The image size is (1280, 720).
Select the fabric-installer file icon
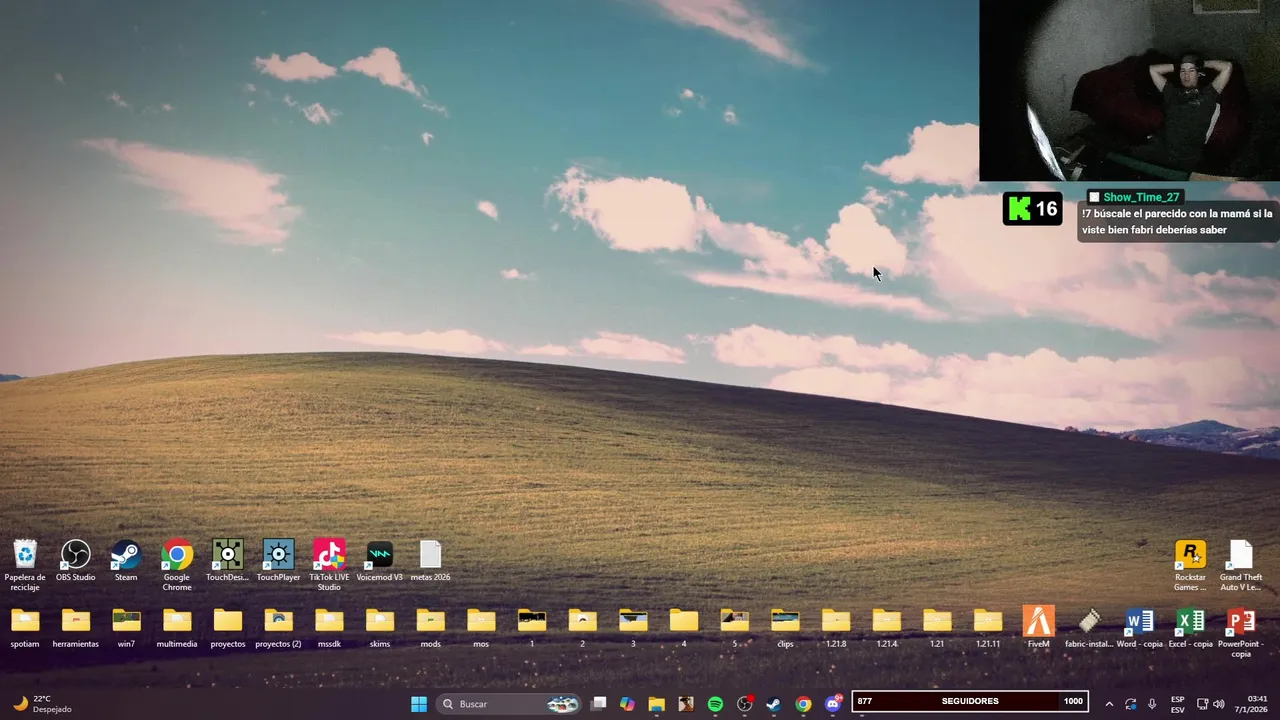[x=1089, y=629]
